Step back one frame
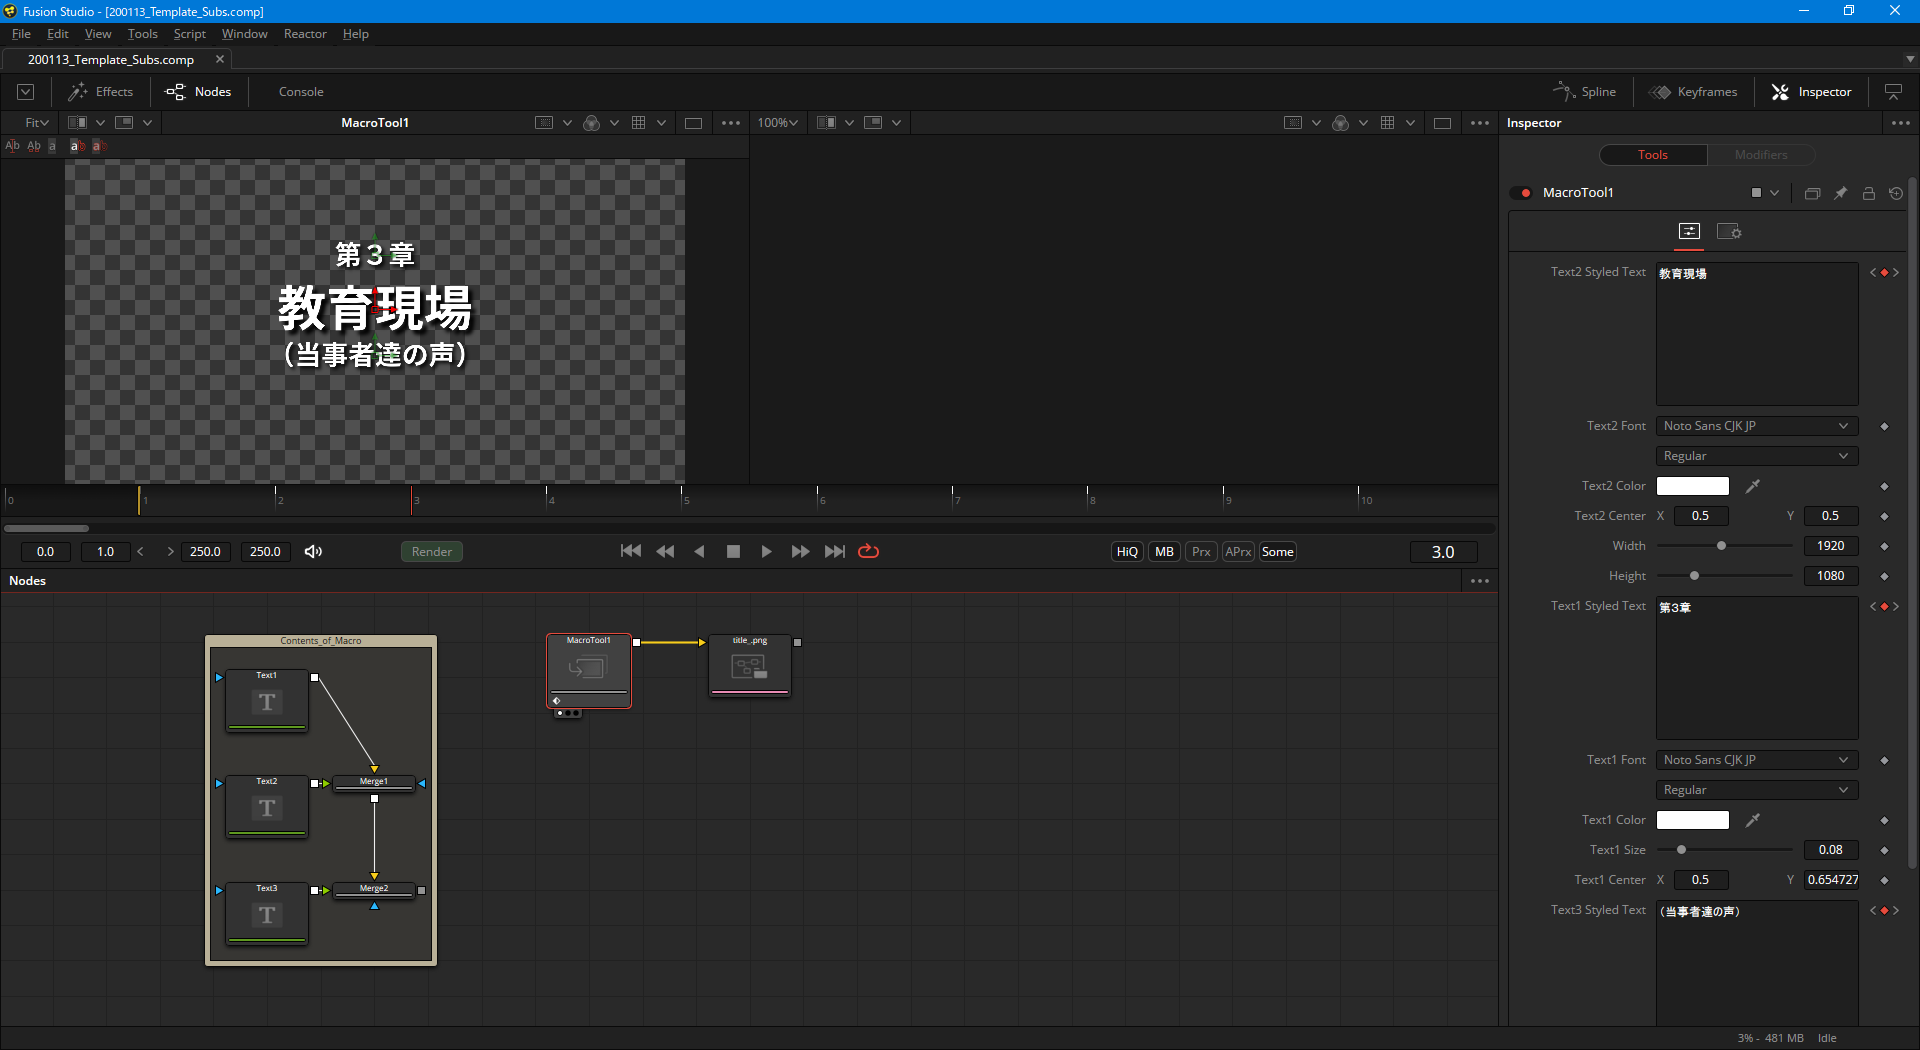This screenshot has height=1050, width=1920. pos(665,552)
